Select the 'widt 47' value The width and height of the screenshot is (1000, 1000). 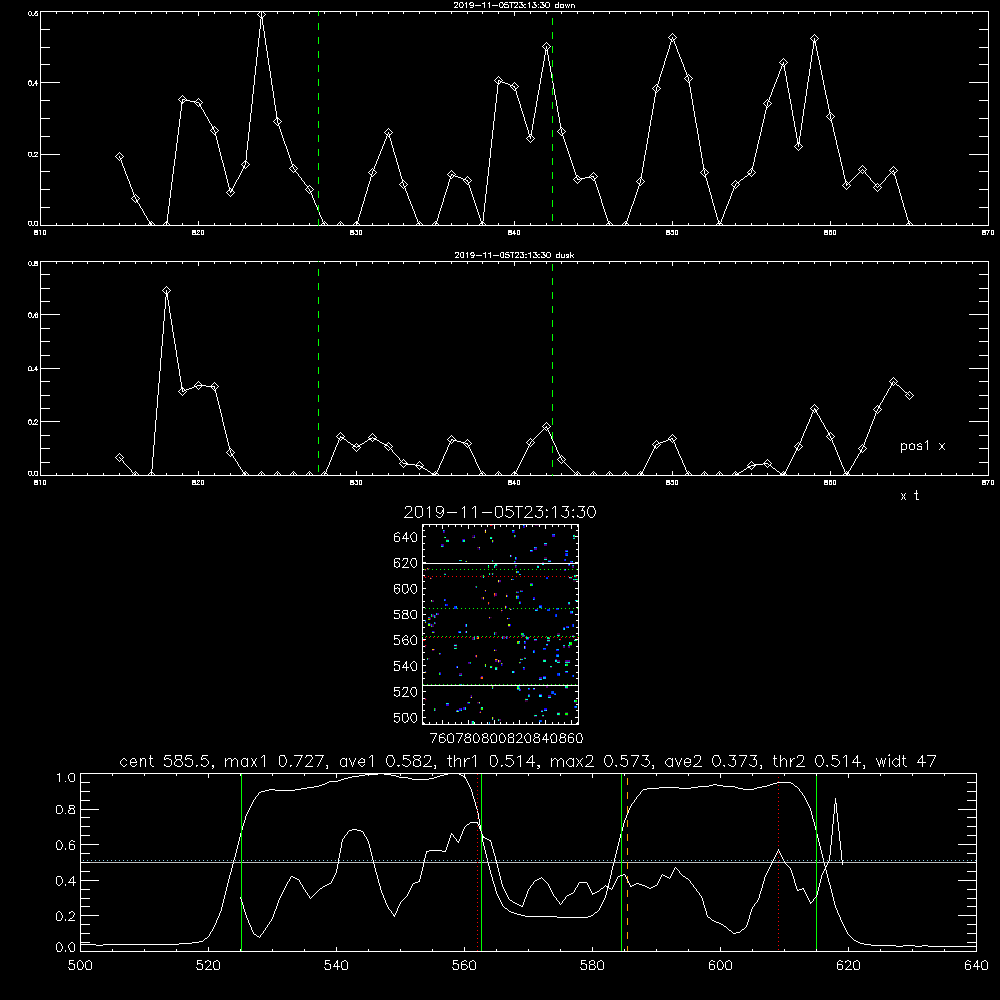(x=906, y=761)
